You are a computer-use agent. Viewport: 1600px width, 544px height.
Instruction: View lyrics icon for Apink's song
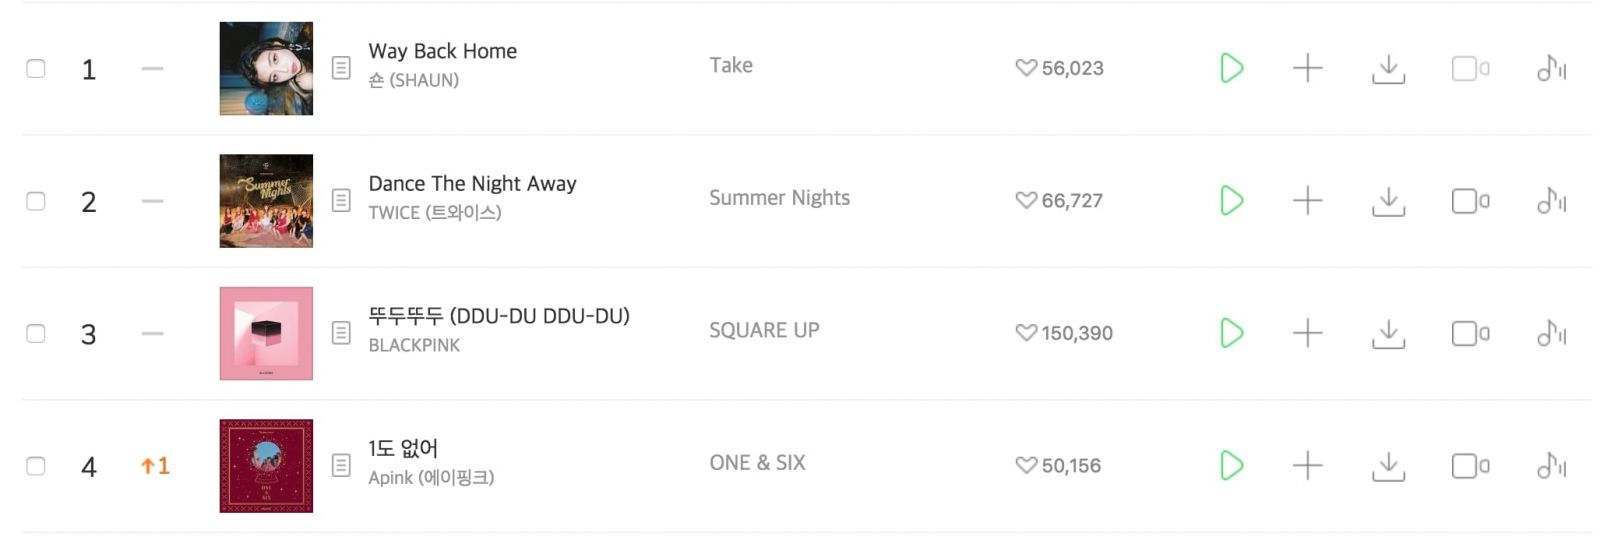(x=341, y=465)
